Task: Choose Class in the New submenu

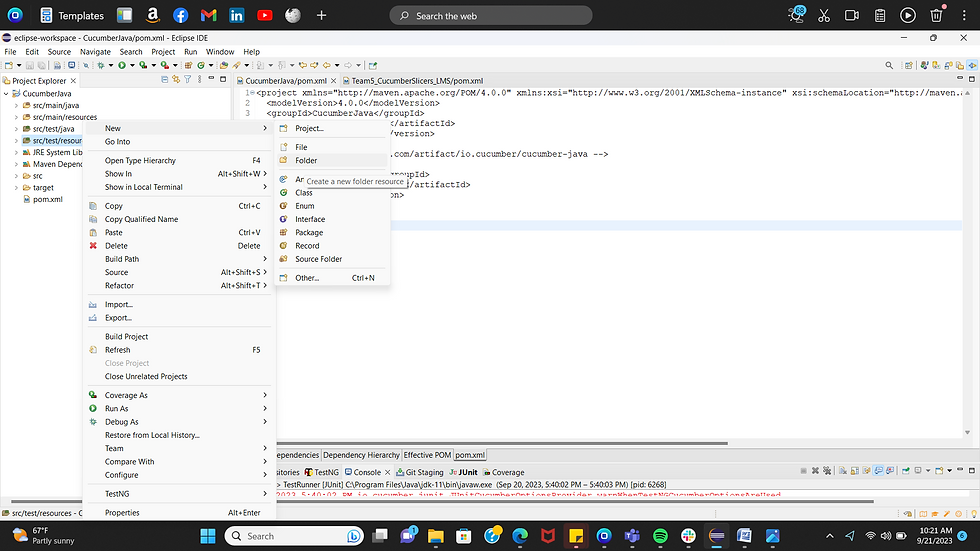Action: [x=332, y=192]
